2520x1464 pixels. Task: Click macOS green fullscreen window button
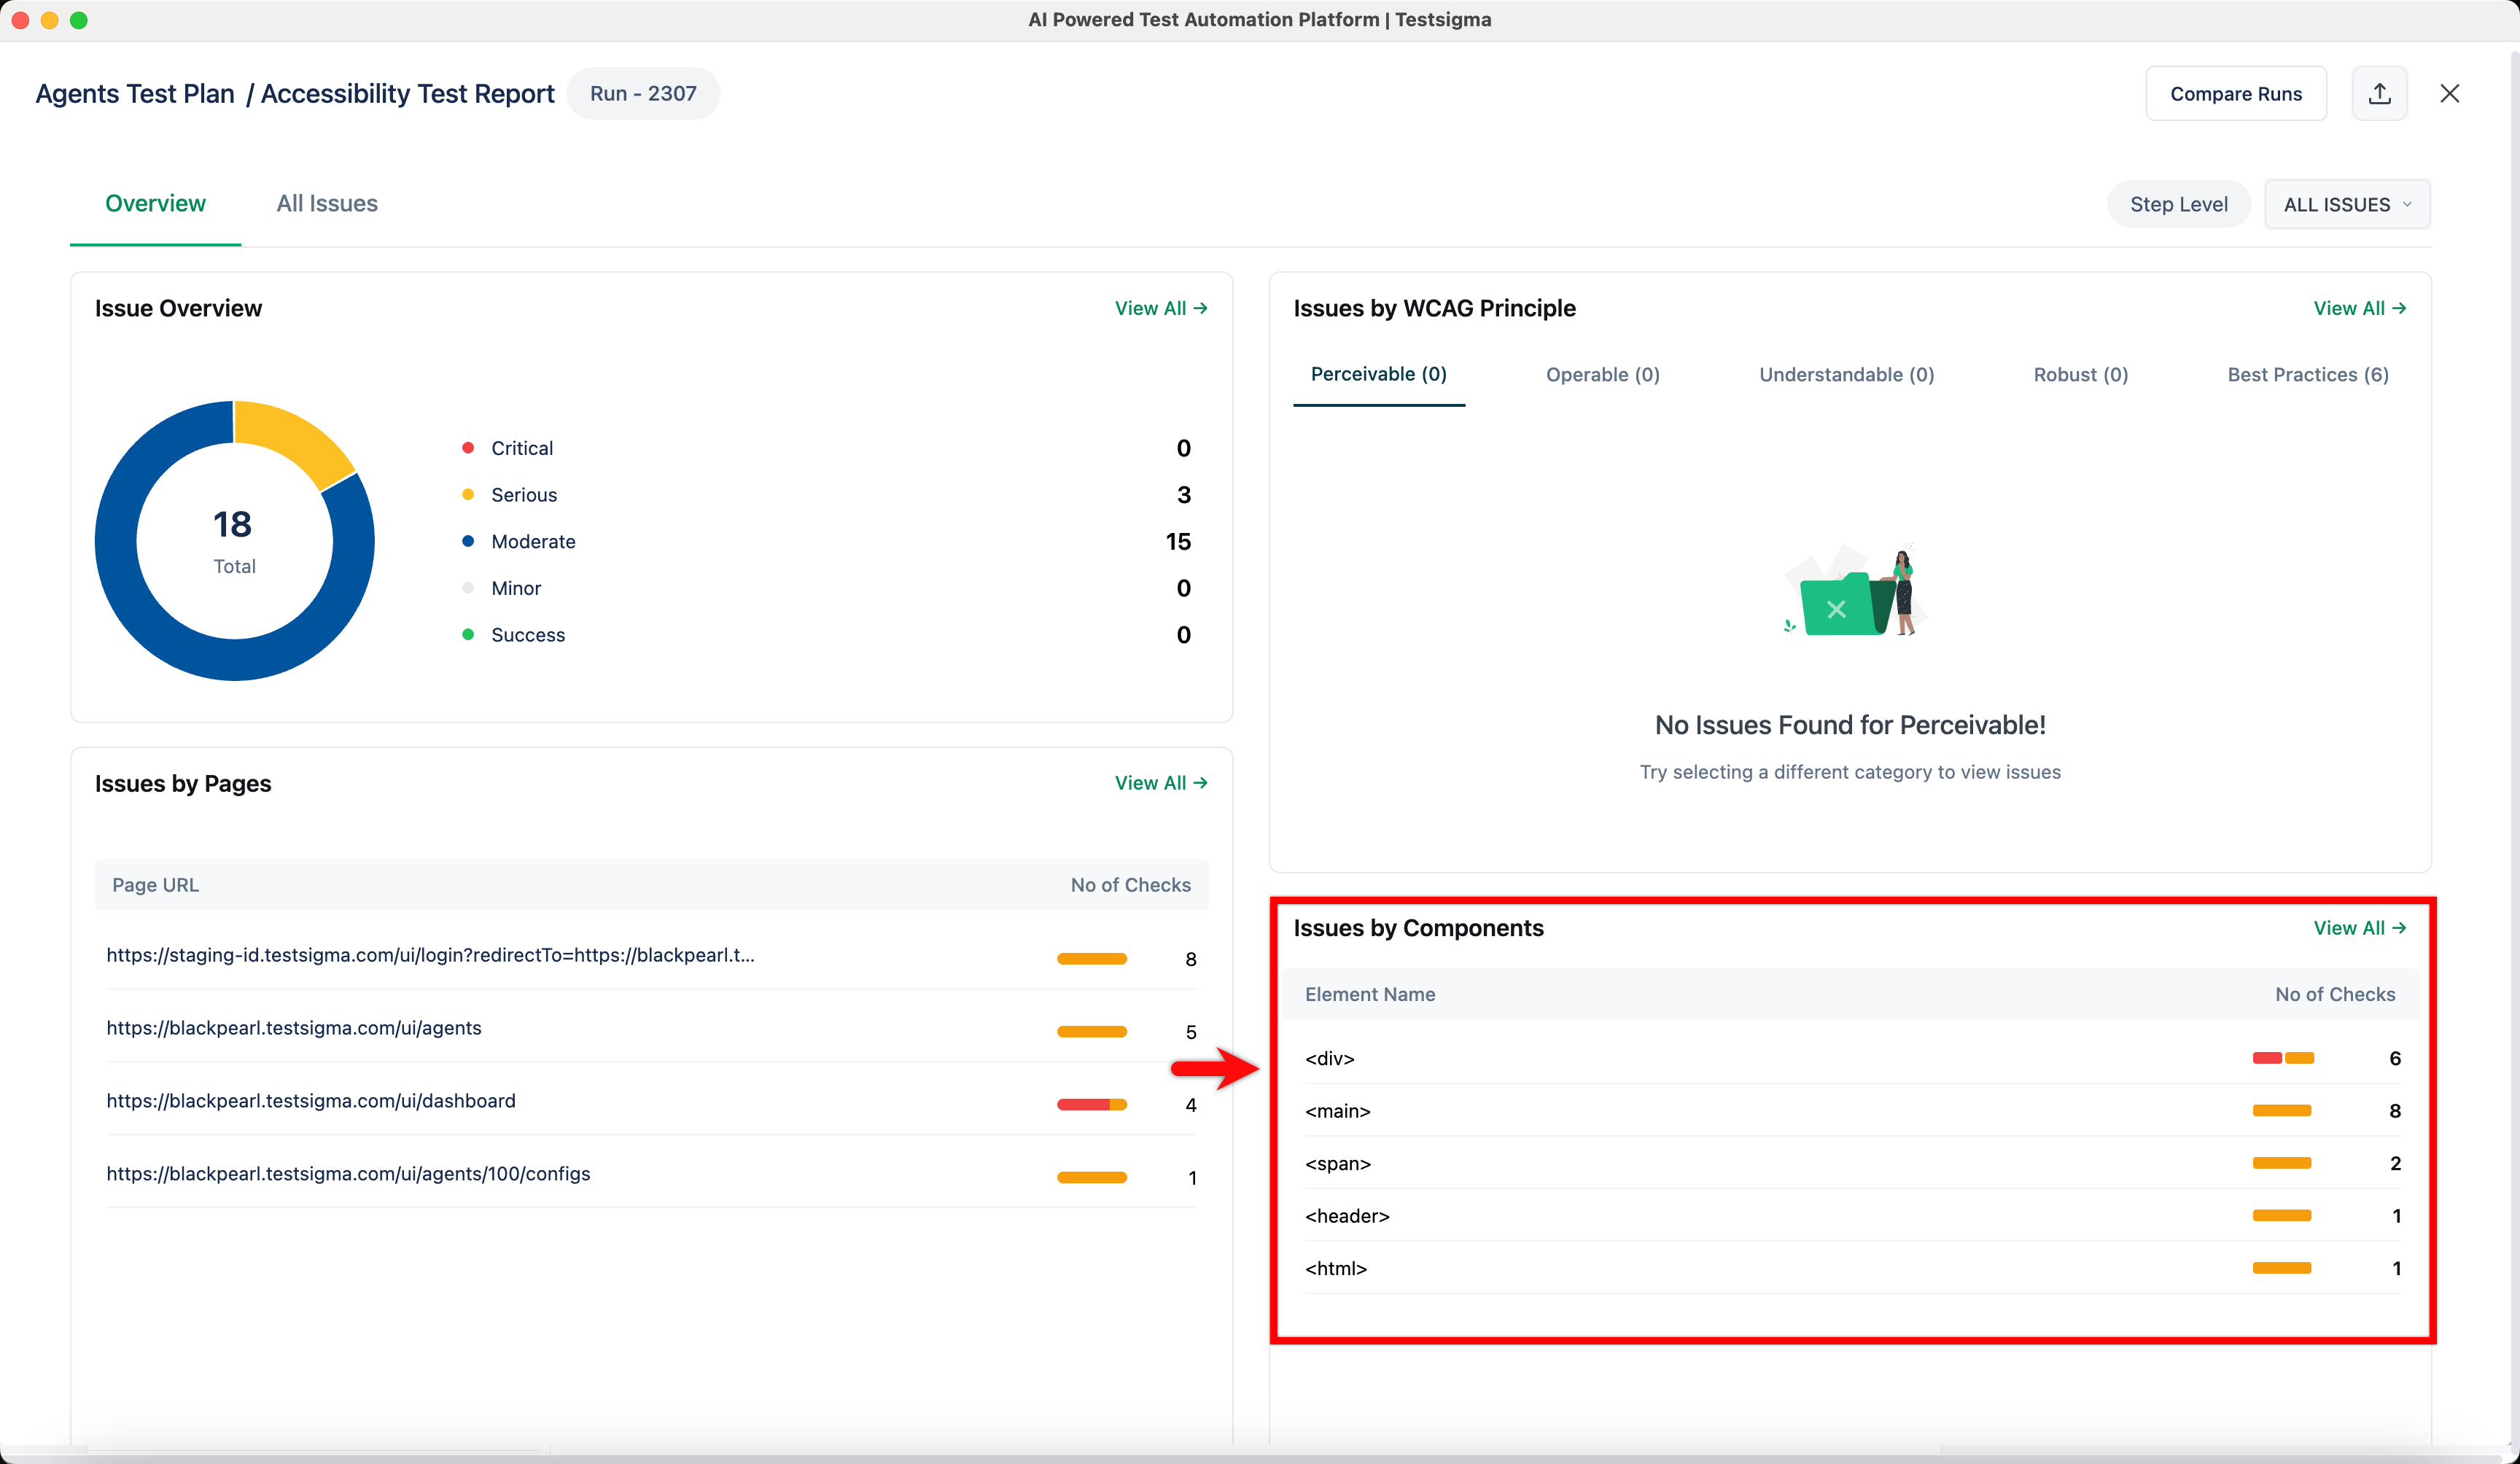pos(79,20)
